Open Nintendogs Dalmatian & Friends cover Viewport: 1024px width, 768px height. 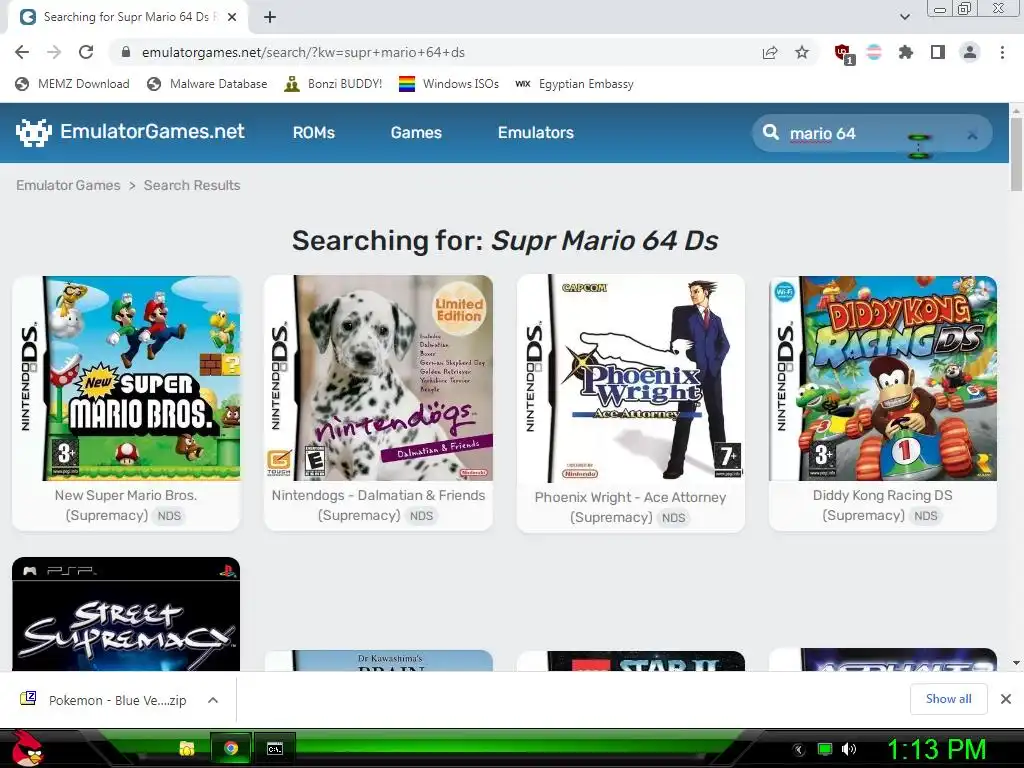(x=378, y=378)
